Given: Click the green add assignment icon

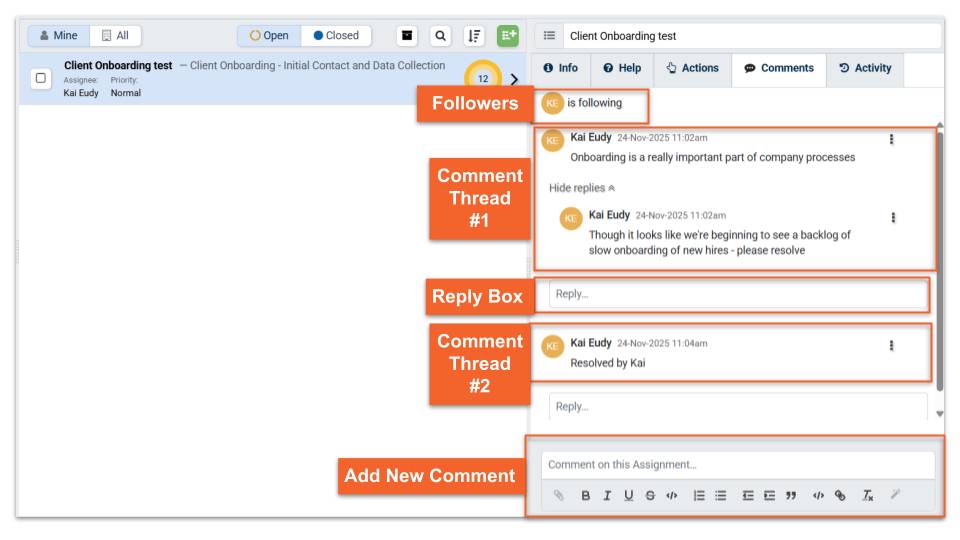Looking at the screenshot, I should point(508,36).
